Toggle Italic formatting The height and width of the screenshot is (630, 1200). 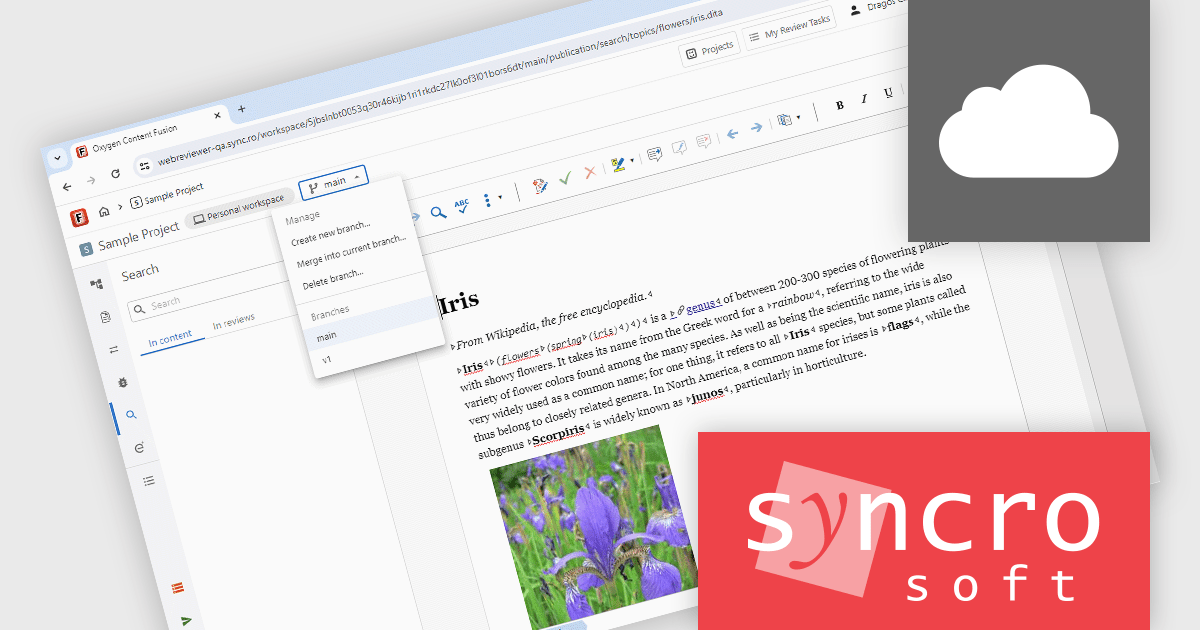[862, 99]
